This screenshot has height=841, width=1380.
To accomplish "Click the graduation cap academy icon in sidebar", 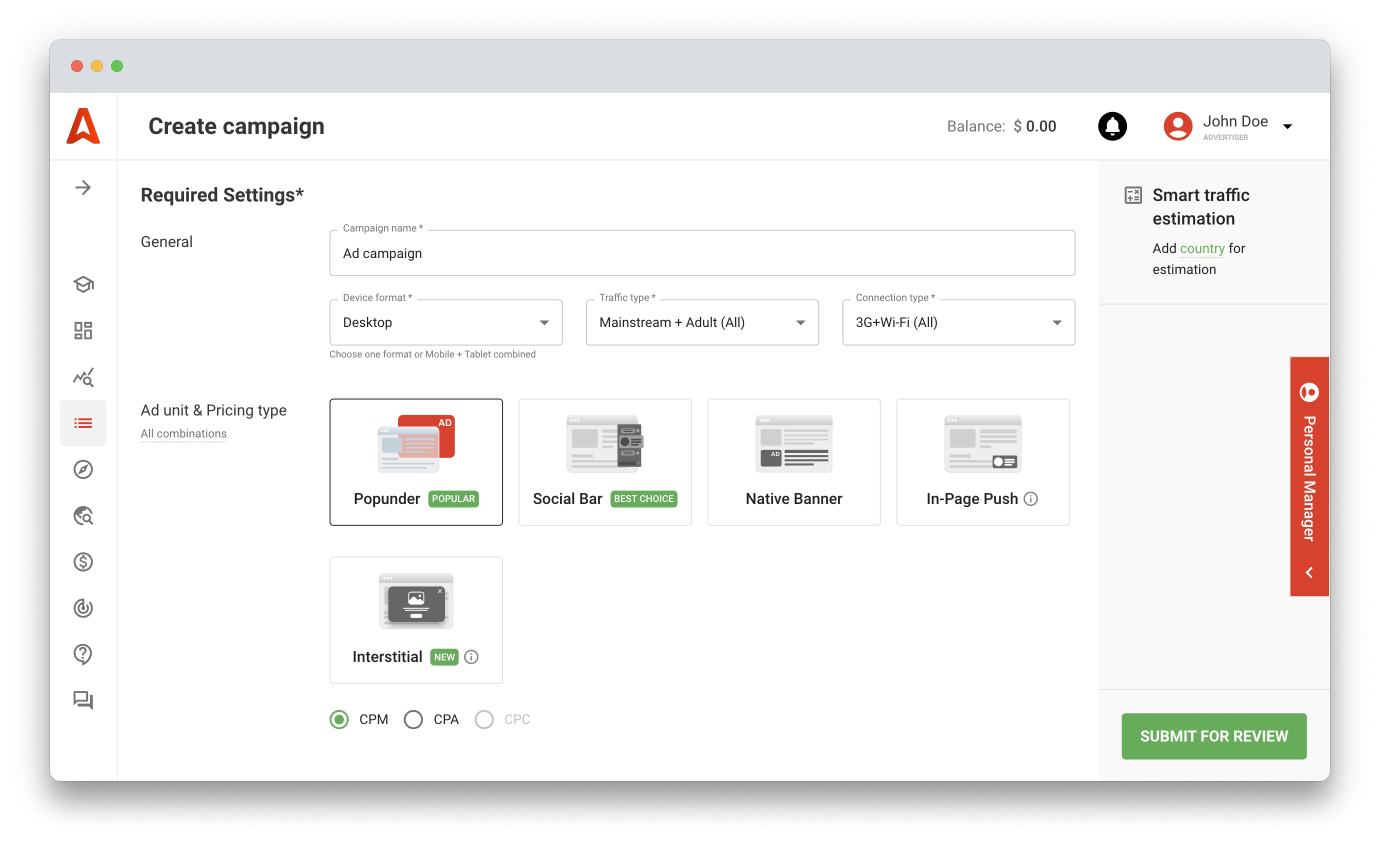I will 83,285.
